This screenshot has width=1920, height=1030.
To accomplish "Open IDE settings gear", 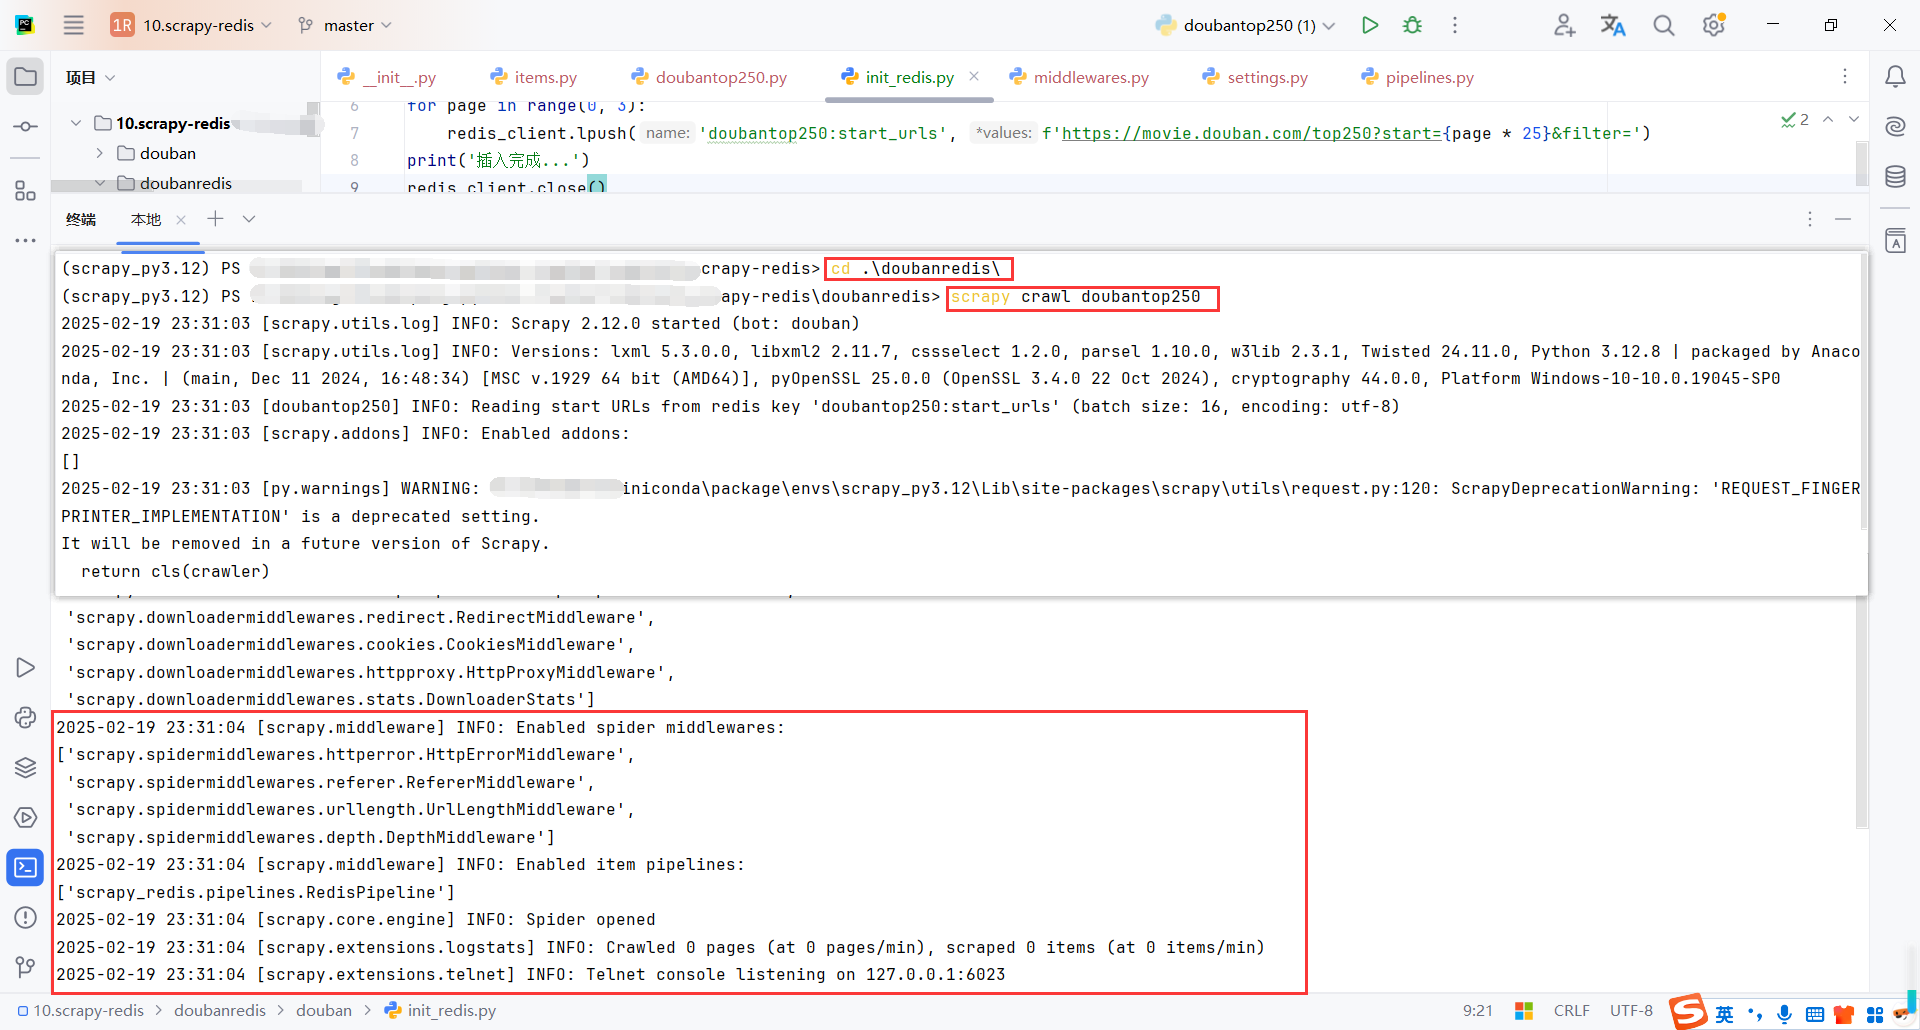I will click(1714, 25).
